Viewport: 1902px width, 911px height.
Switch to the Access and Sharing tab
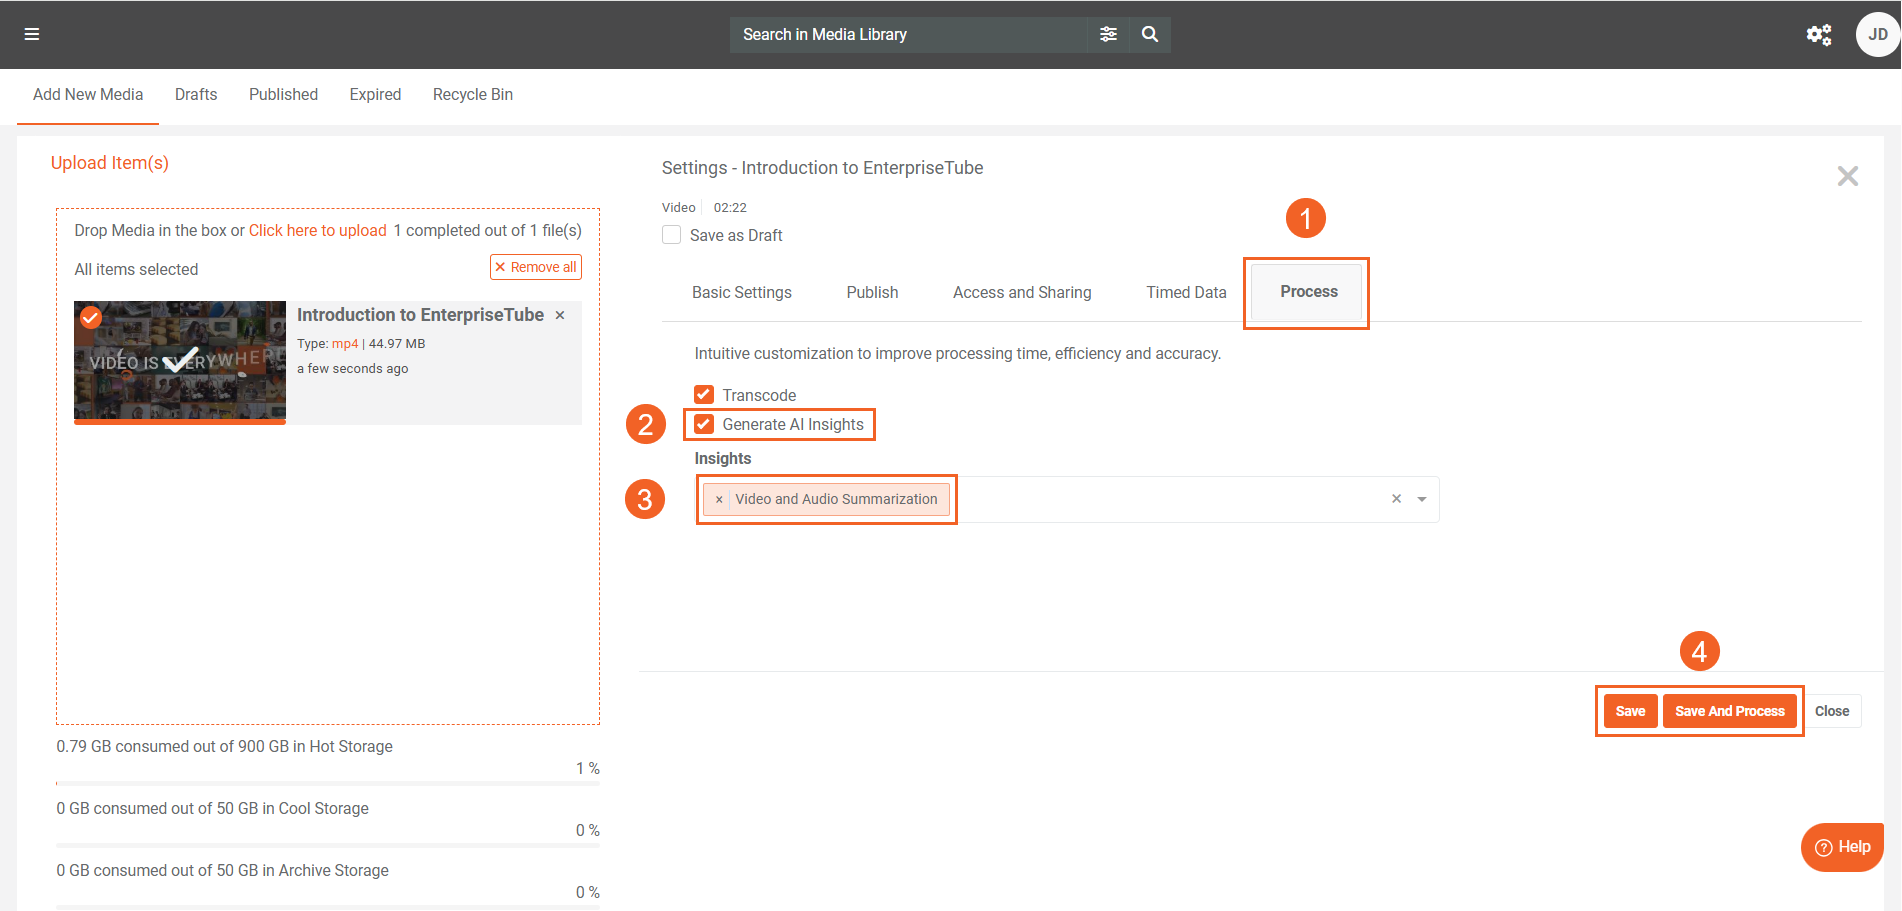point(1021,292)
